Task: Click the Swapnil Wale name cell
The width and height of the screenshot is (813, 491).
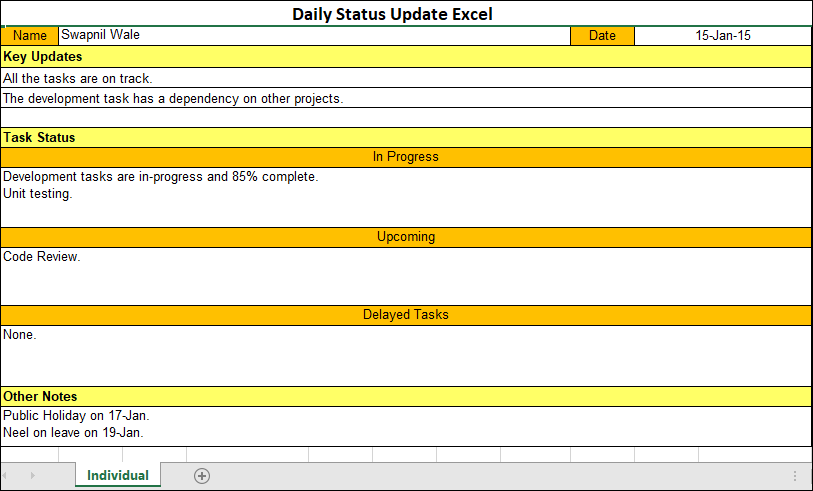Action: click(x=314, y=35)
